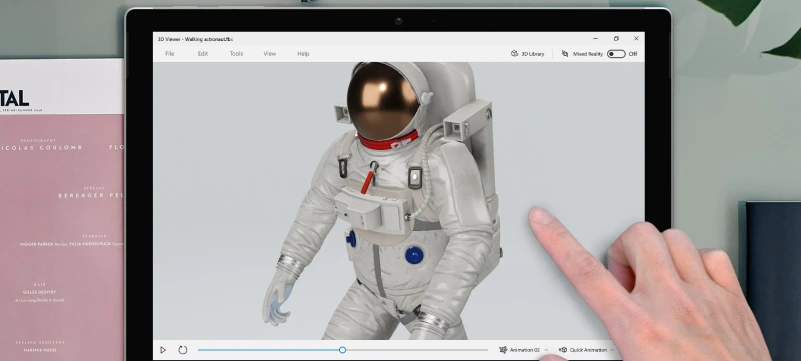This screenshot has width=801, height=361.
Task: Open the Help menu
Action: click(303, 54)
